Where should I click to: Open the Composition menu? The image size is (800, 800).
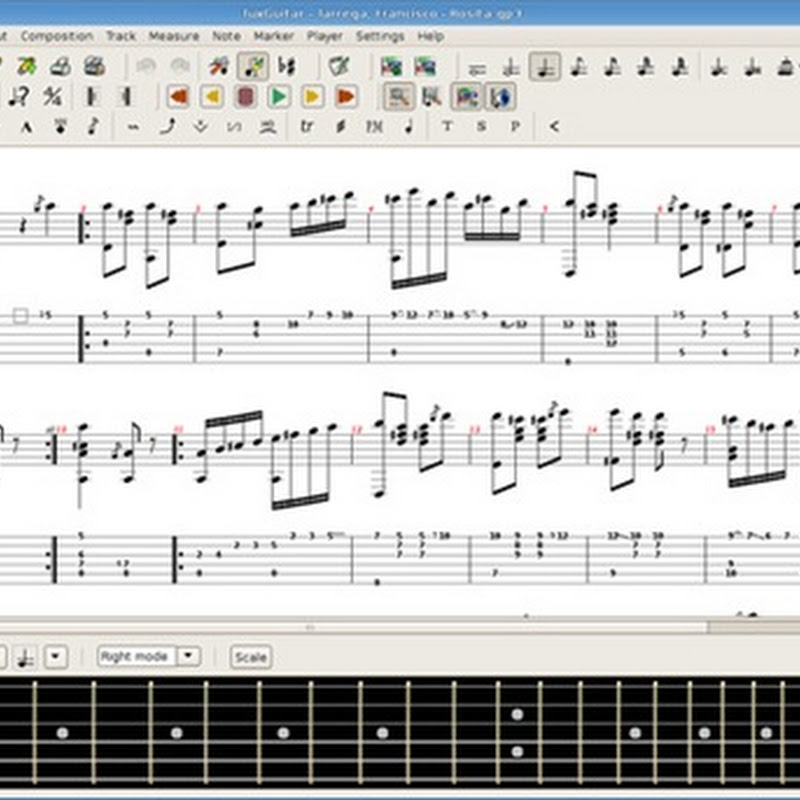pos(57,36)
